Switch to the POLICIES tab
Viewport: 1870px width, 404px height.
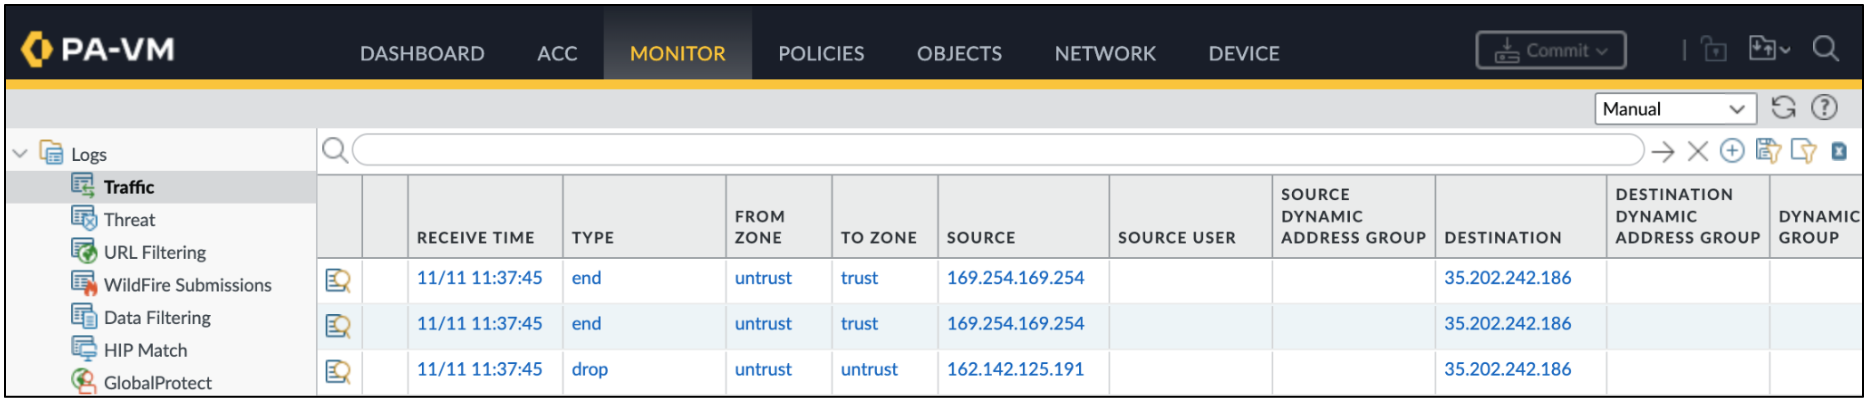[x=821, y=54]
